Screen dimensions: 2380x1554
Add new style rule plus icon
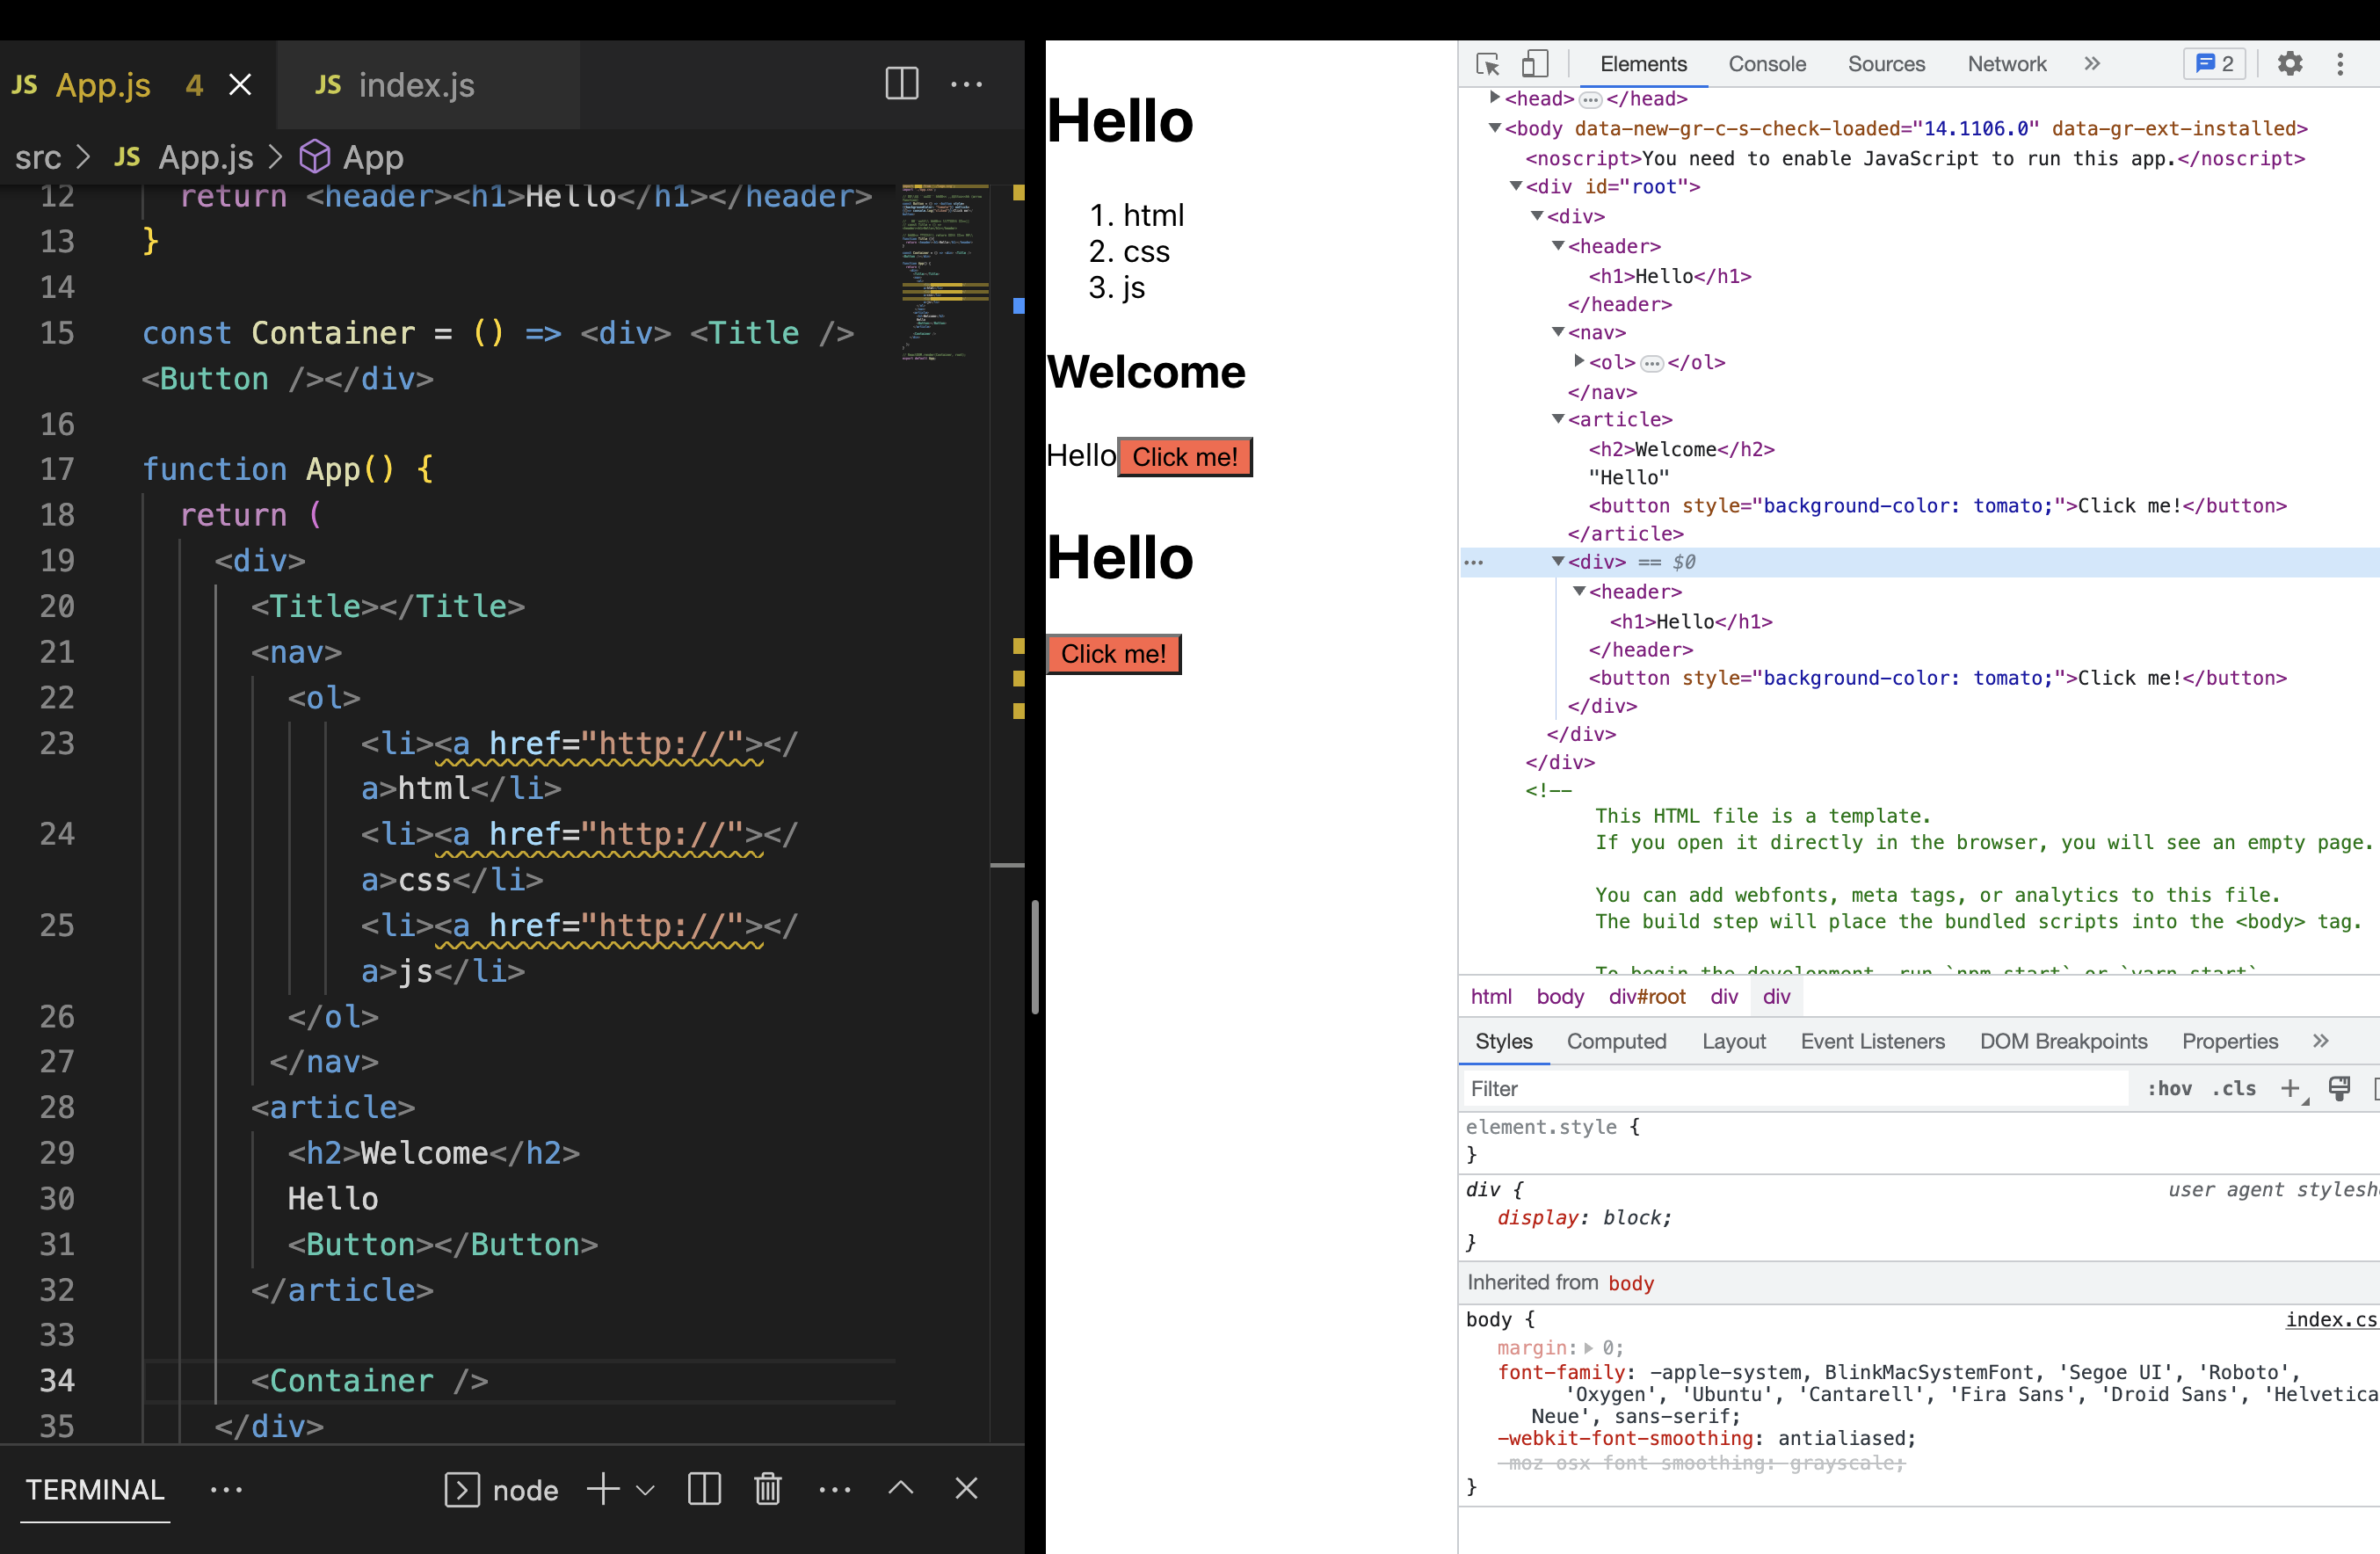pyautogui.click(x=2289, y=1088)
